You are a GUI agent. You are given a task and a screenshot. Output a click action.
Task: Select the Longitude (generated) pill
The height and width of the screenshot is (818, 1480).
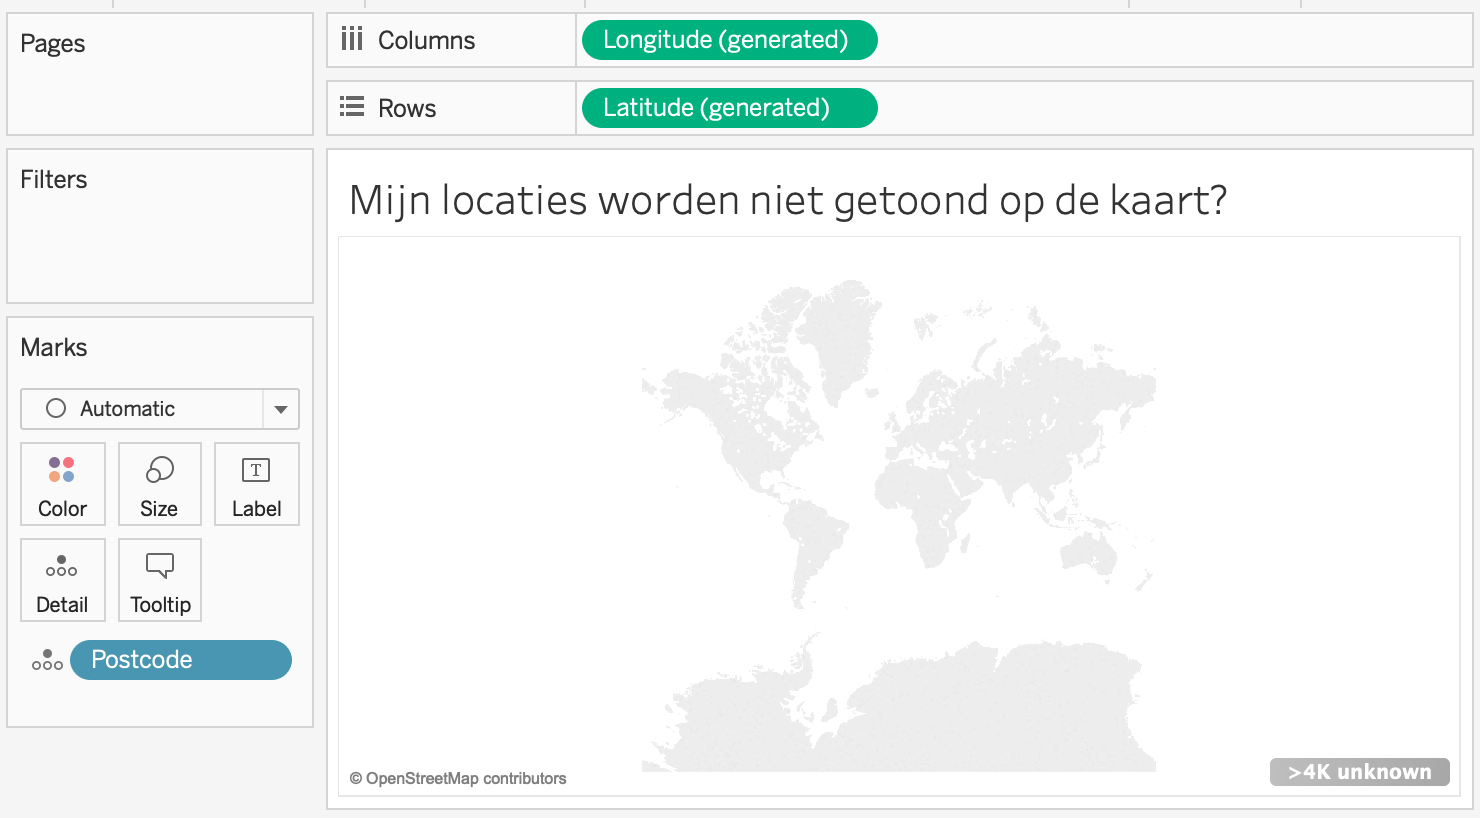pos(728,40)
